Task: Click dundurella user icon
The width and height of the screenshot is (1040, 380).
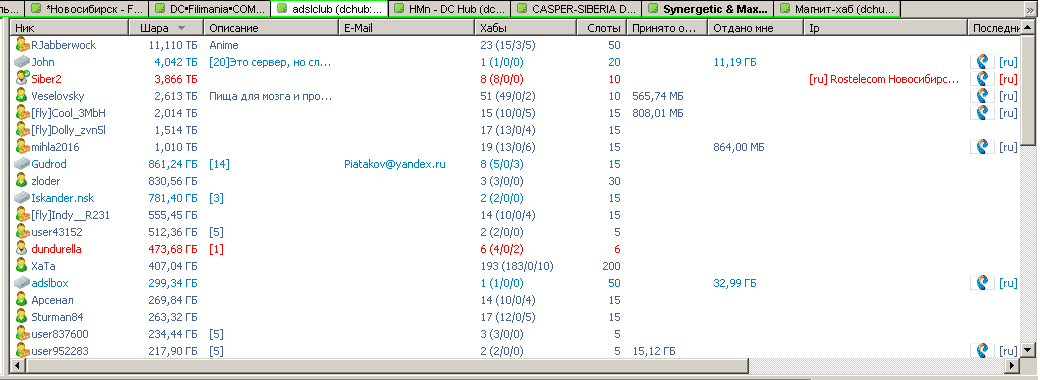Action: 23,249
